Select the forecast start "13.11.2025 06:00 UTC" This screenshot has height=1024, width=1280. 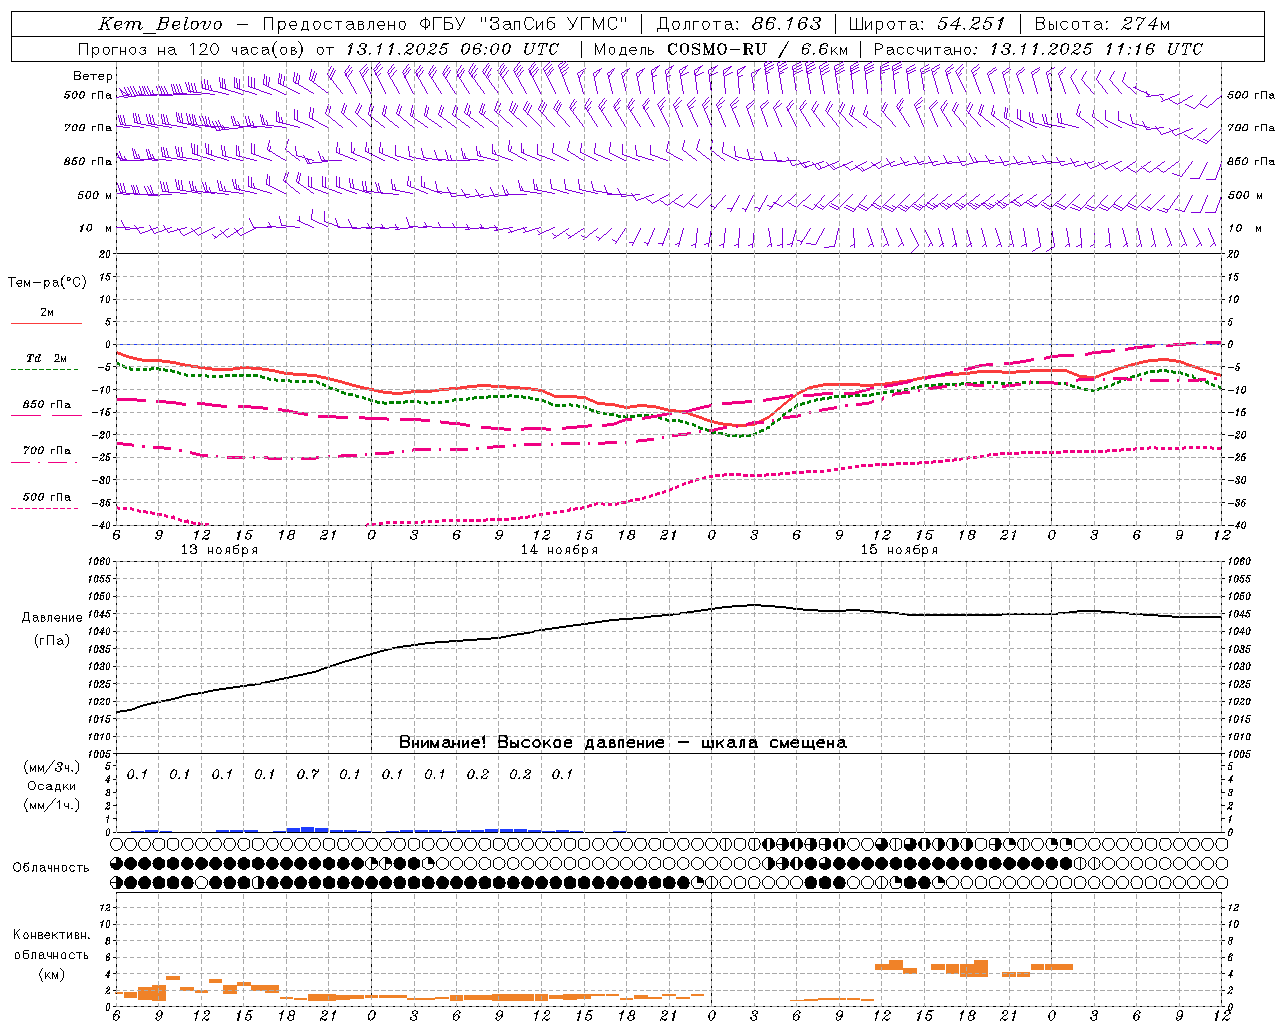452,49
